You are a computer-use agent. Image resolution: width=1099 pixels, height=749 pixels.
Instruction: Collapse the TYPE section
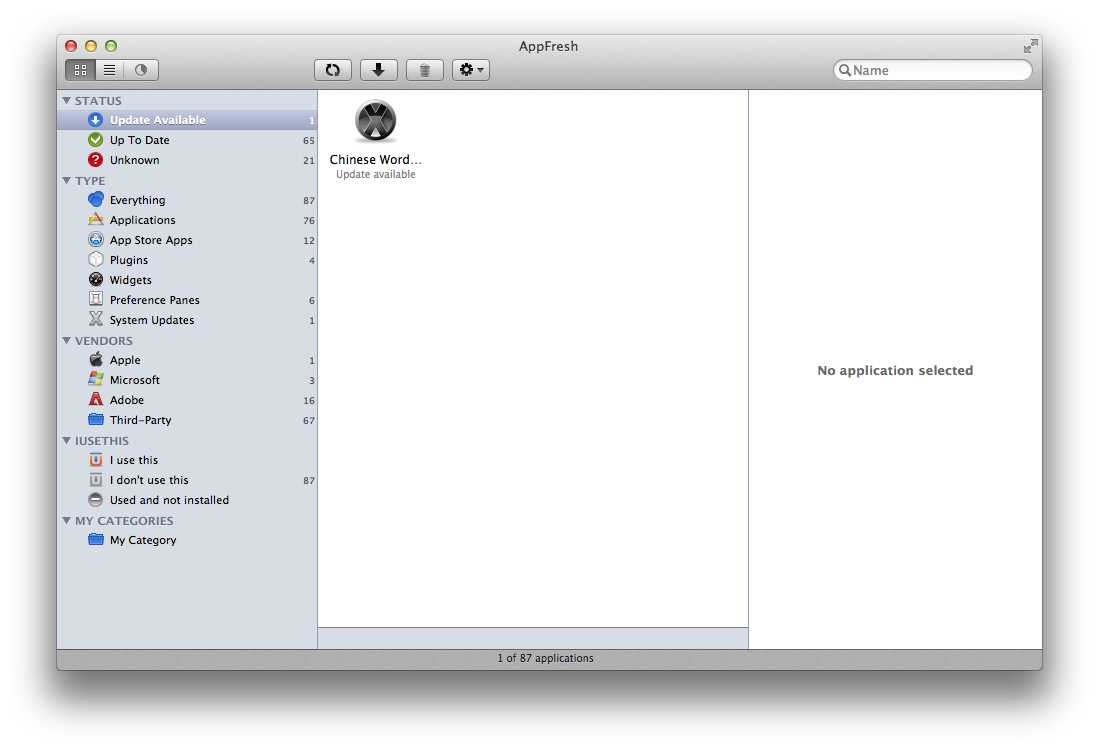(x=67, y=181)
